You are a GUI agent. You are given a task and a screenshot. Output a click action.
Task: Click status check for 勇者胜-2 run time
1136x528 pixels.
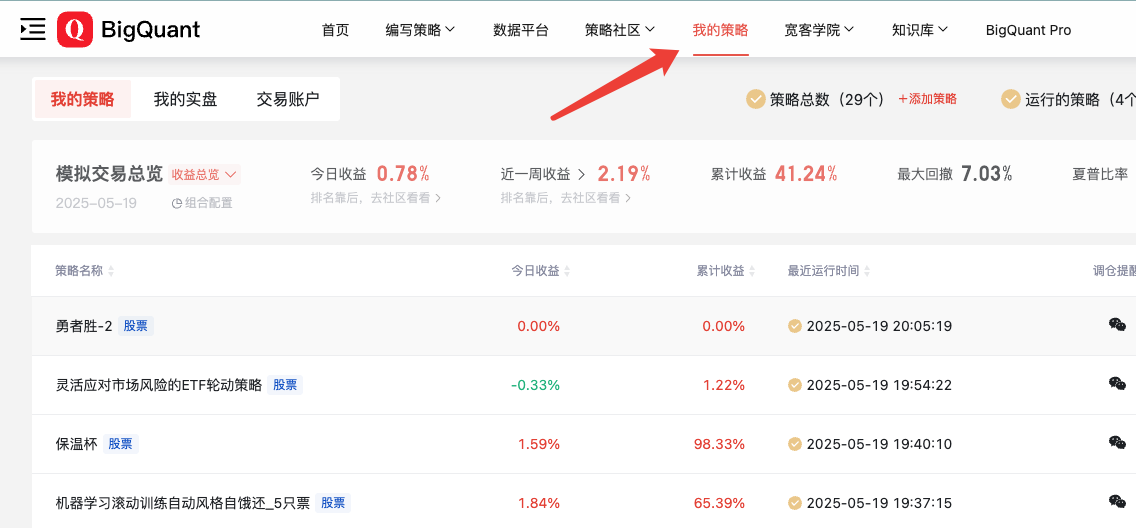coord(795,326)
